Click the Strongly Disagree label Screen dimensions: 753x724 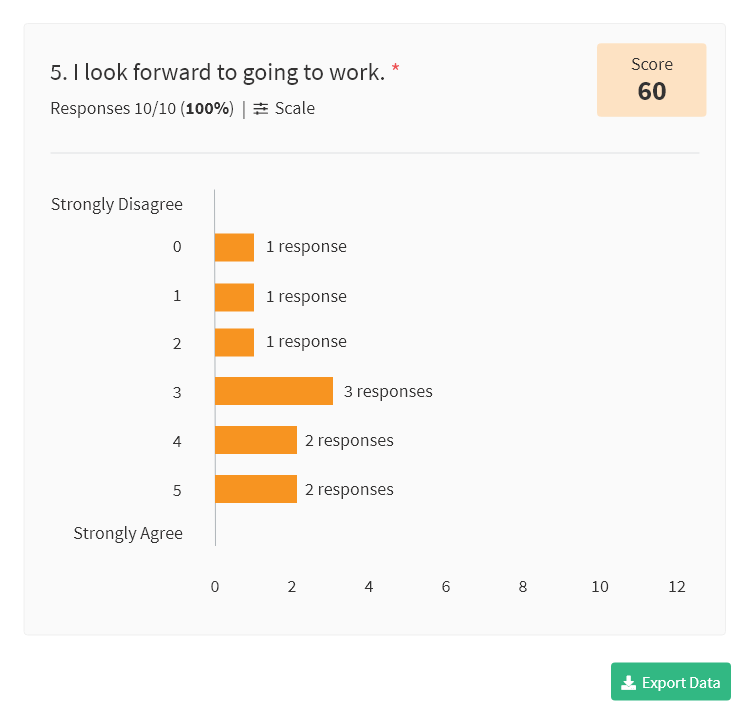click(117, 205)
